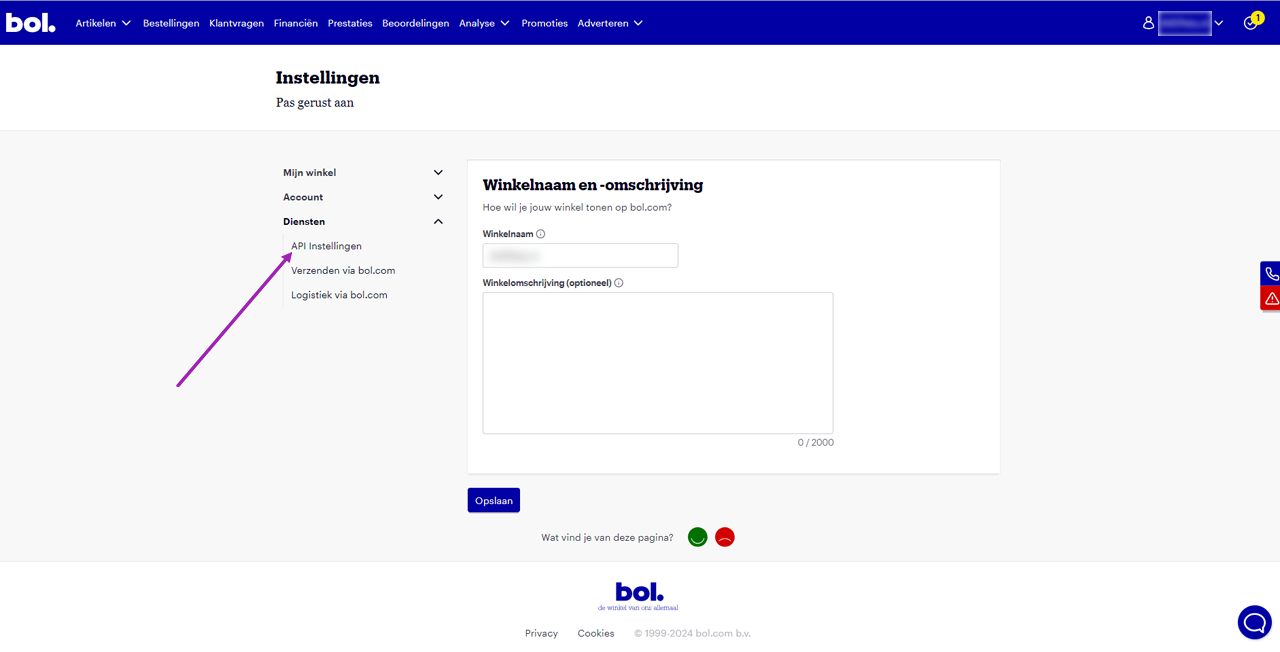Click the "0 / 2000" character counter
1280x652 pixels.
click(816, 442)
